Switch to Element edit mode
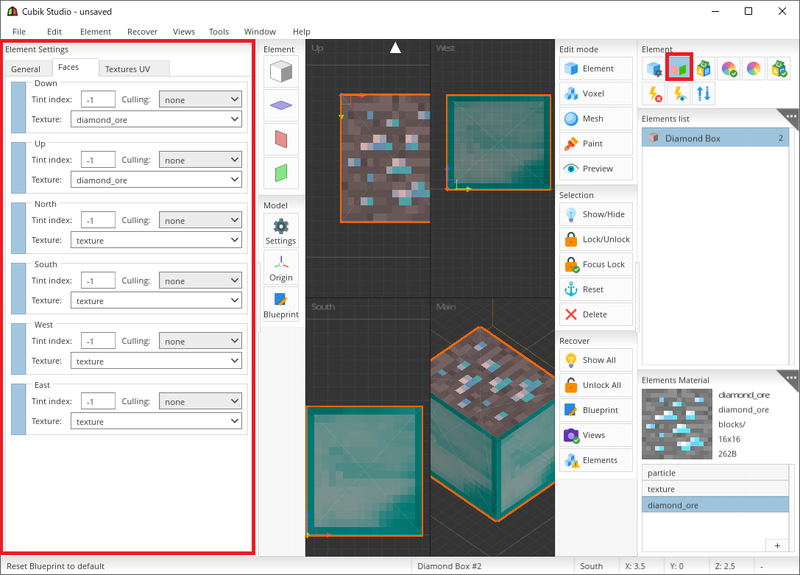This screenshot has height=575, width=800. (x=596, y=68)
